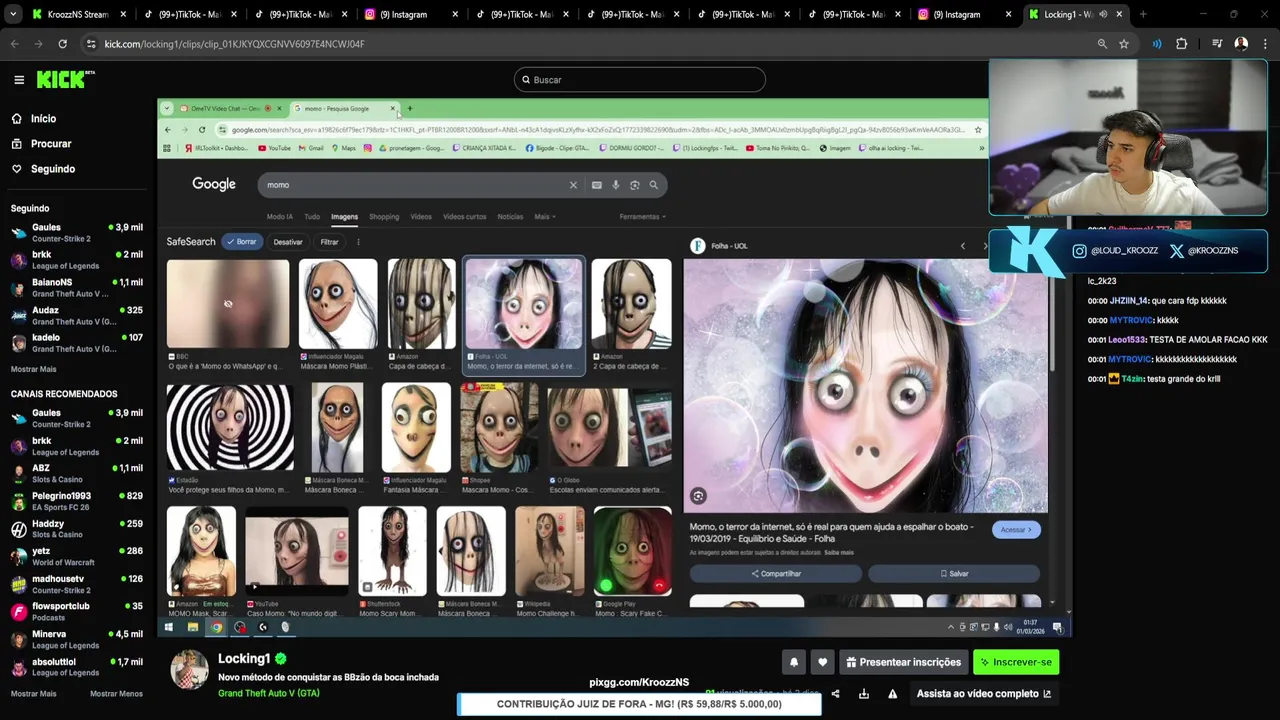Open the Seguindo following page
Screen dimensions: 1280x720
click(x=52, y=169)
